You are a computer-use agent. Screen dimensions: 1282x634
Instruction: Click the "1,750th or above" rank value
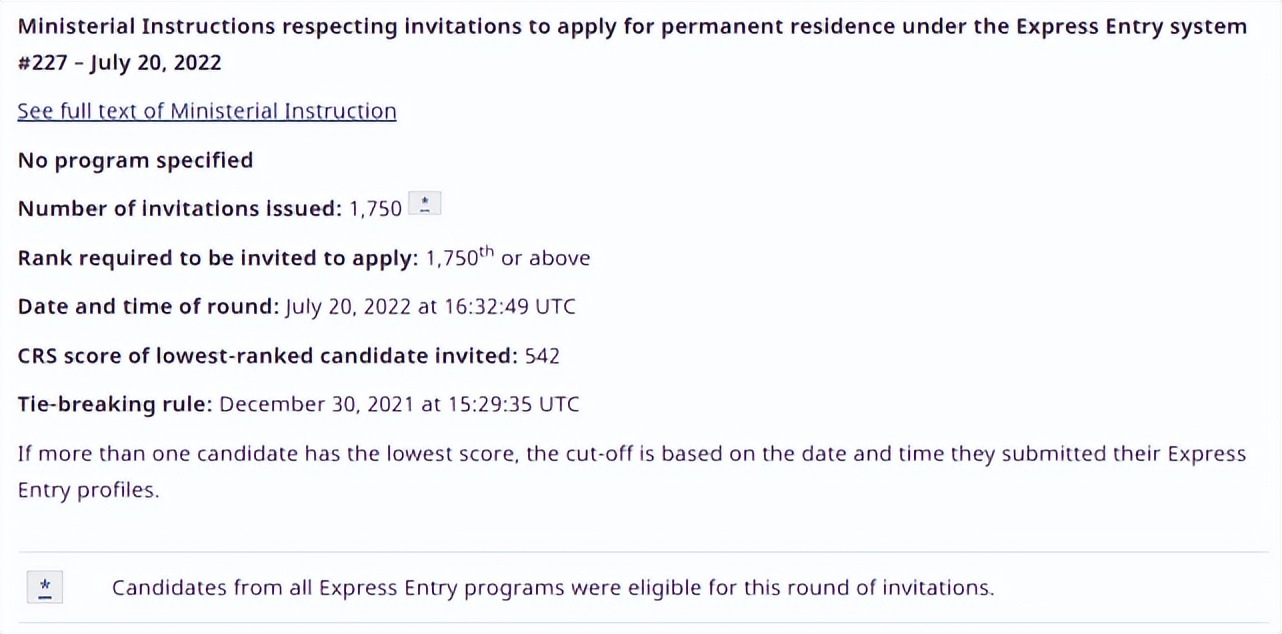[x=508, y=258]
